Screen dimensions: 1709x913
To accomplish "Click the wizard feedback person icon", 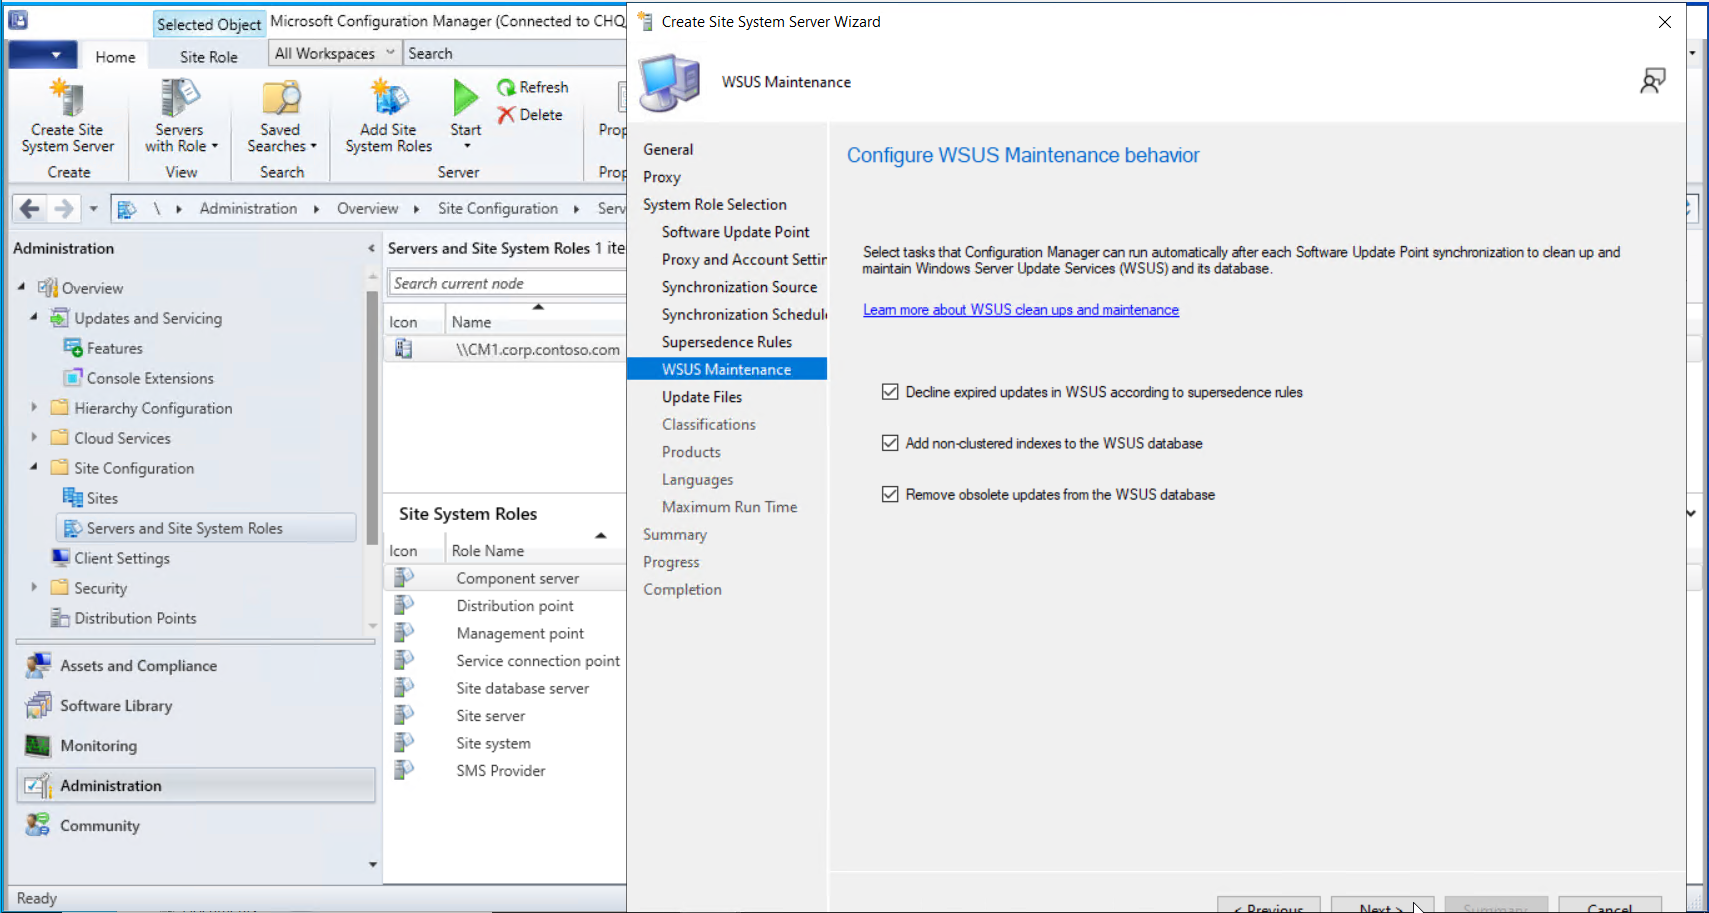I will (1653, 81).
